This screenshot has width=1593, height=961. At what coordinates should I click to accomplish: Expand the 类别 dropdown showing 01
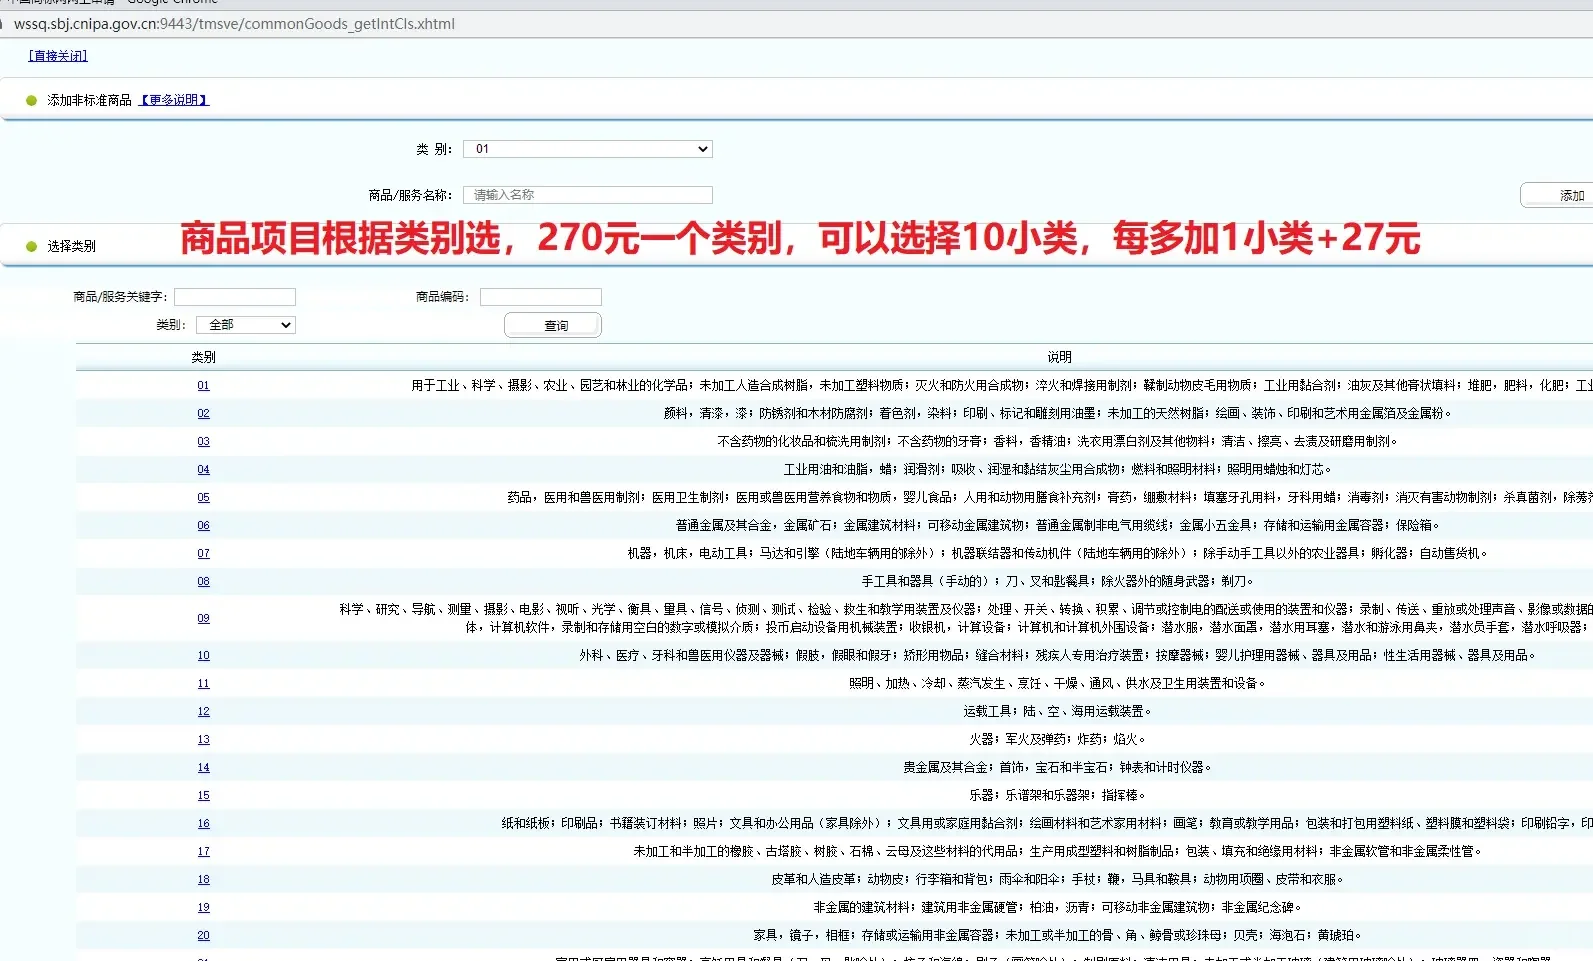tap(588, 149)
